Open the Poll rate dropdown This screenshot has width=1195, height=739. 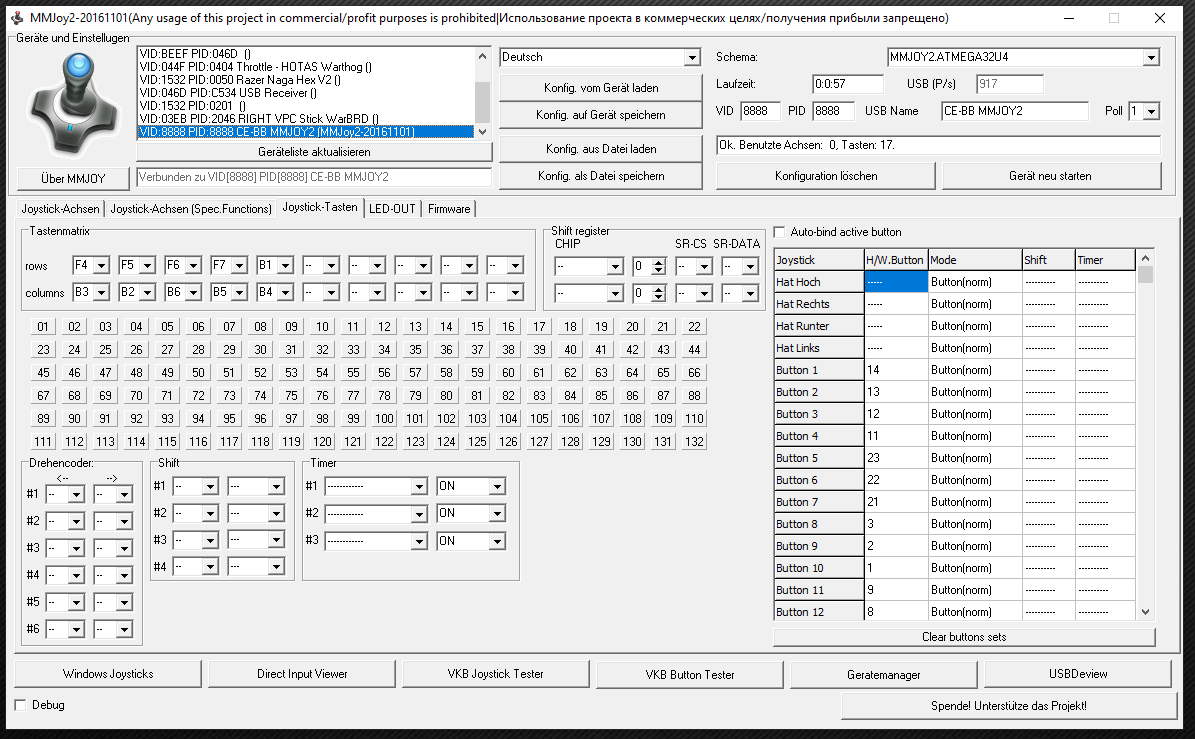[1151, 111]
